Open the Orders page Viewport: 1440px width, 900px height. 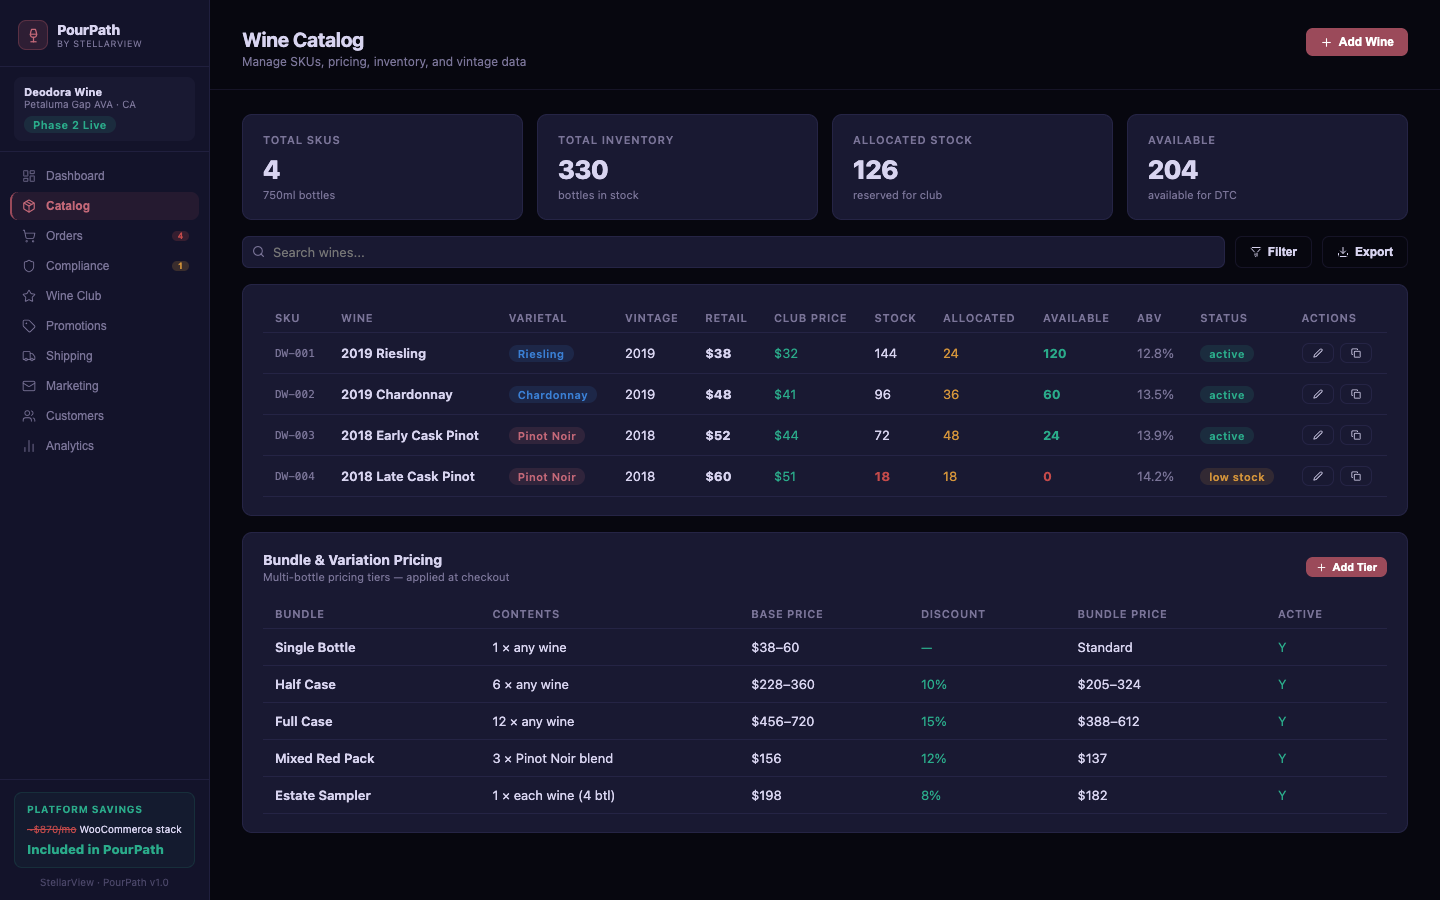tap(64, 236)
